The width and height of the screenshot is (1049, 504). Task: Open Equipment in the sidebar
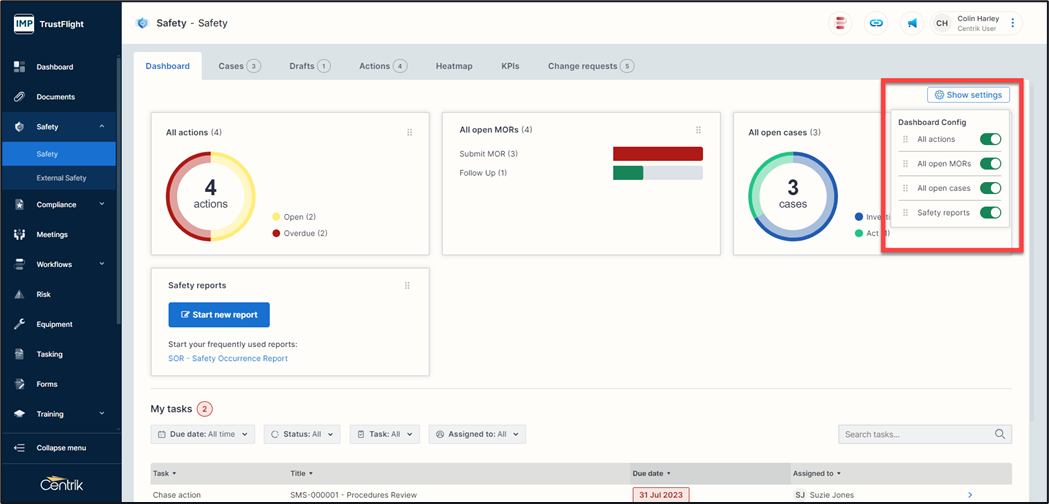tap(54, 324)
